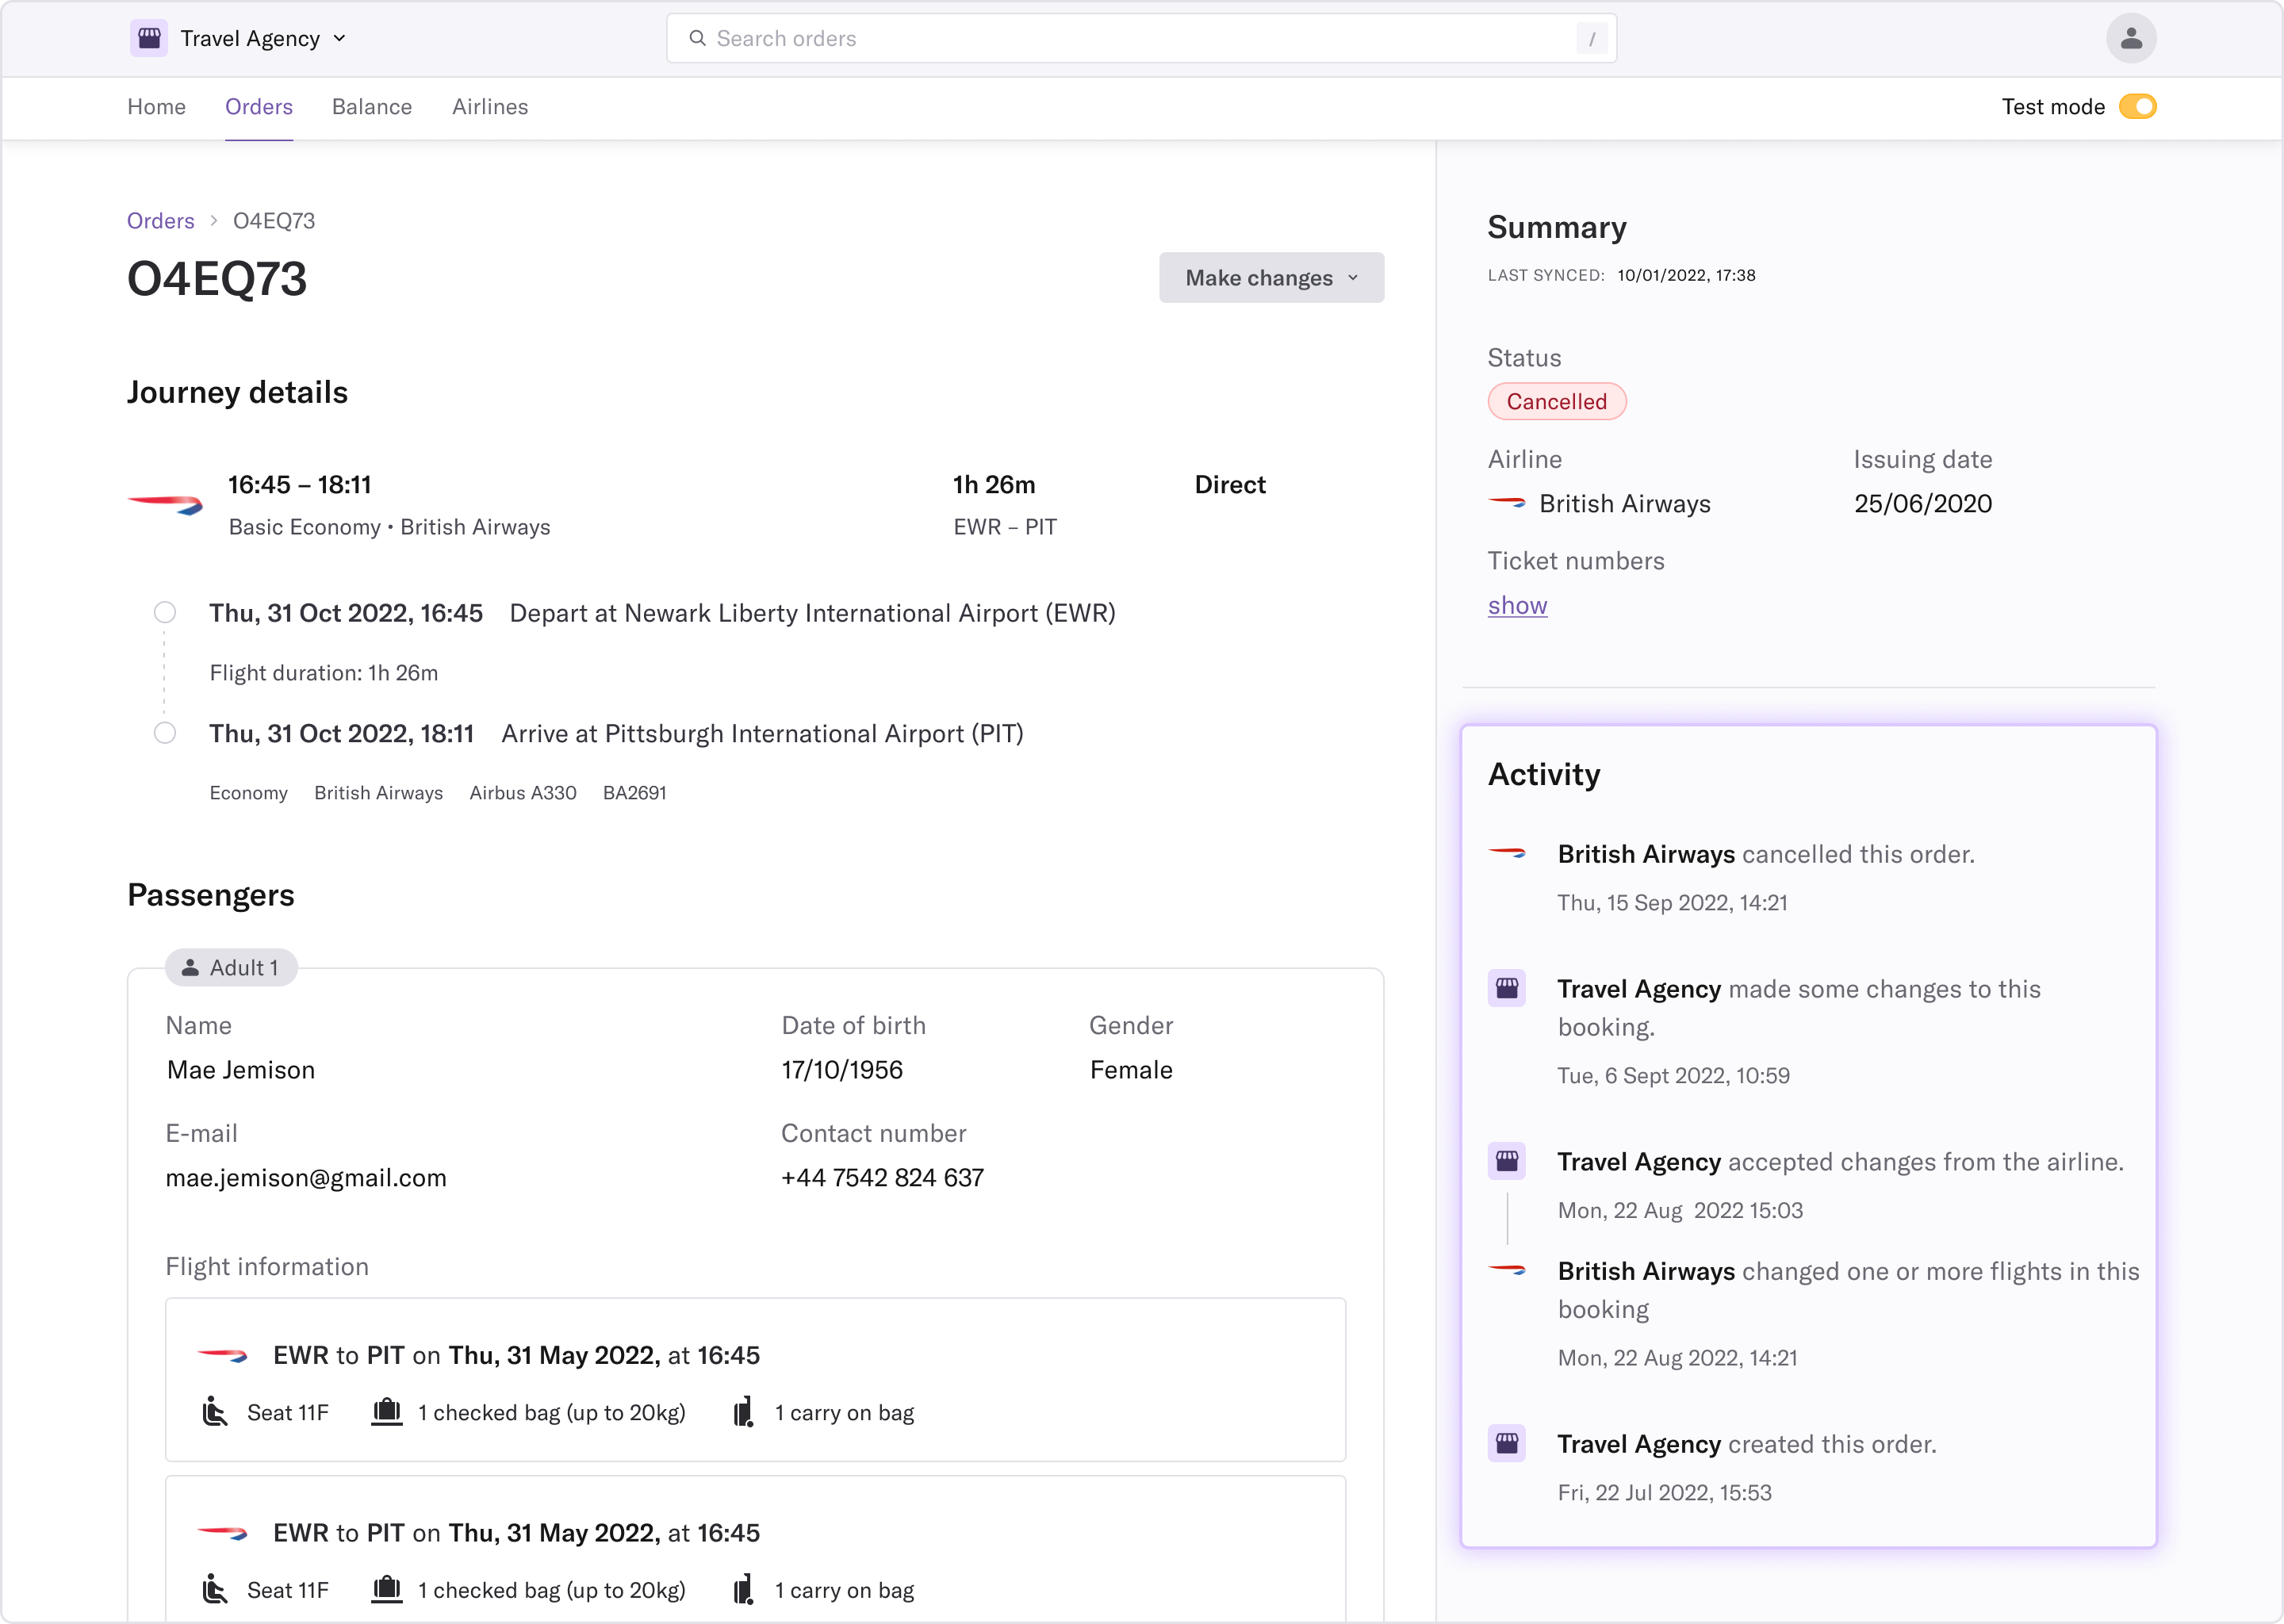Select the Newark departure timeline circle

(165, 612)
